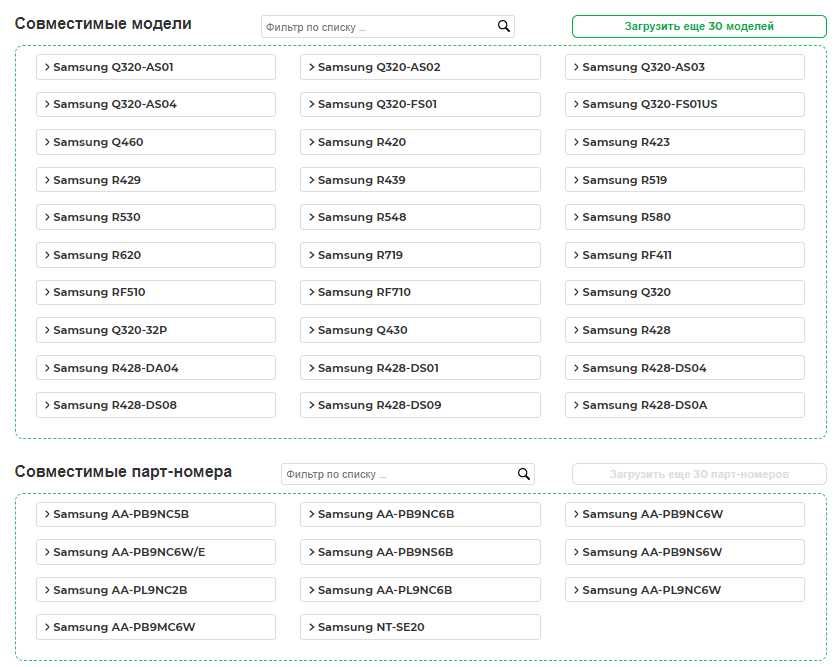Open Samsung RF710 model
This screenshot has height=667, width=838.
[x=420, y=292]
